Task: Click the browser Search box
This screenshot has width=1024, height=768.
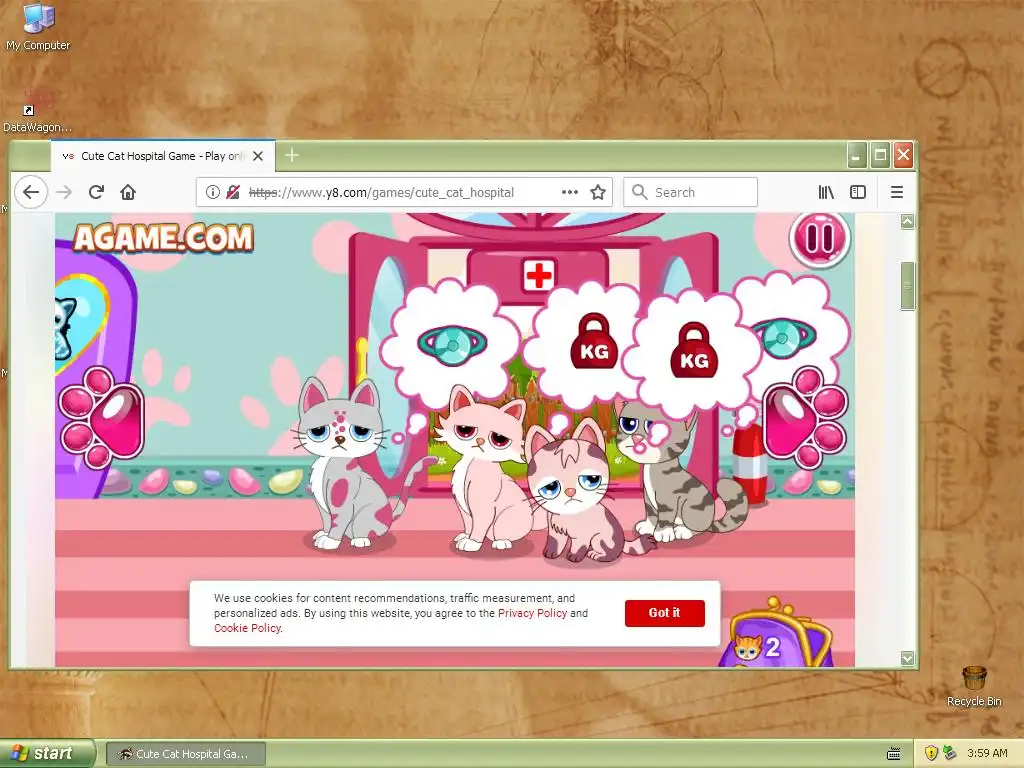Action: point(691,192)
